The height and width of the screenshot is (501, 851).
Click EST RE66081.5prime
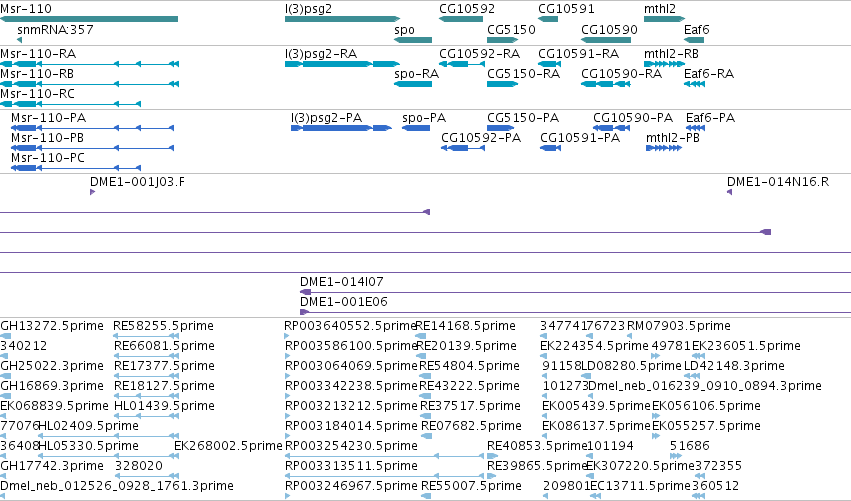coord(164,346)
